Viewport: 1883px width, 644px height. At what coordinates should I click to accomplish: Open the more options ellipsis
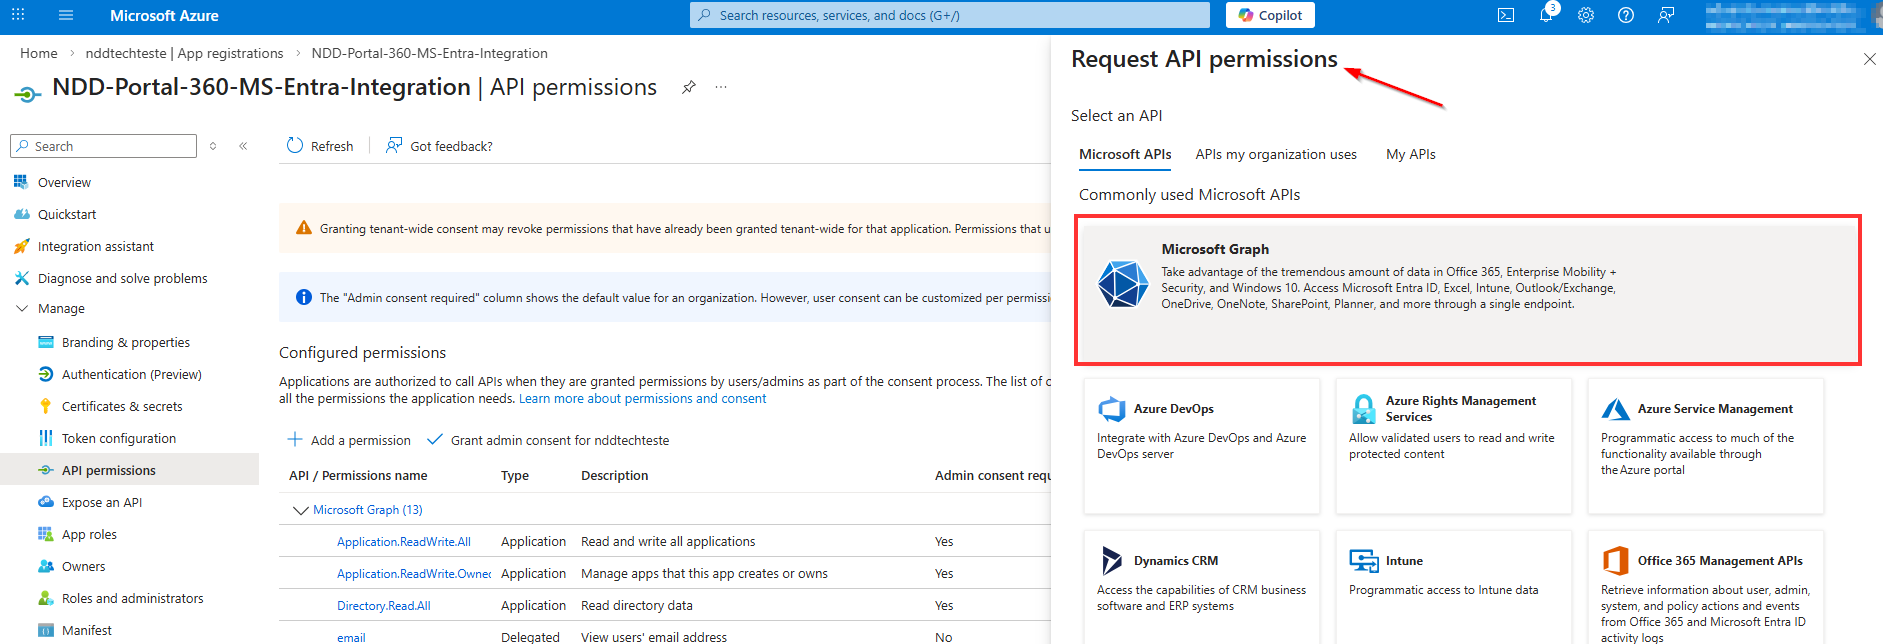pos(721,87)
